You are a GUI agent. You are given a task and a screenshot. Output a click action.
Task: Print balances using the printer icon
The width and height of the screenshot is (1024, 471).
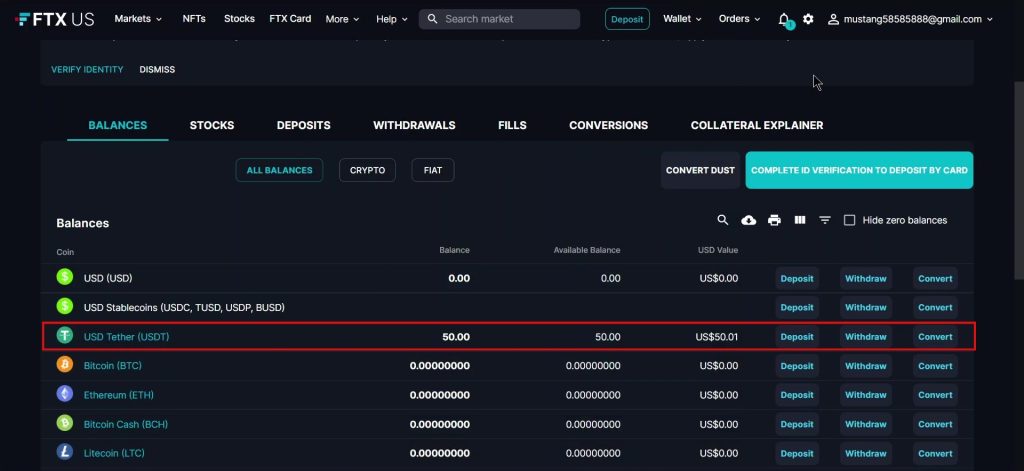point(775,220)
